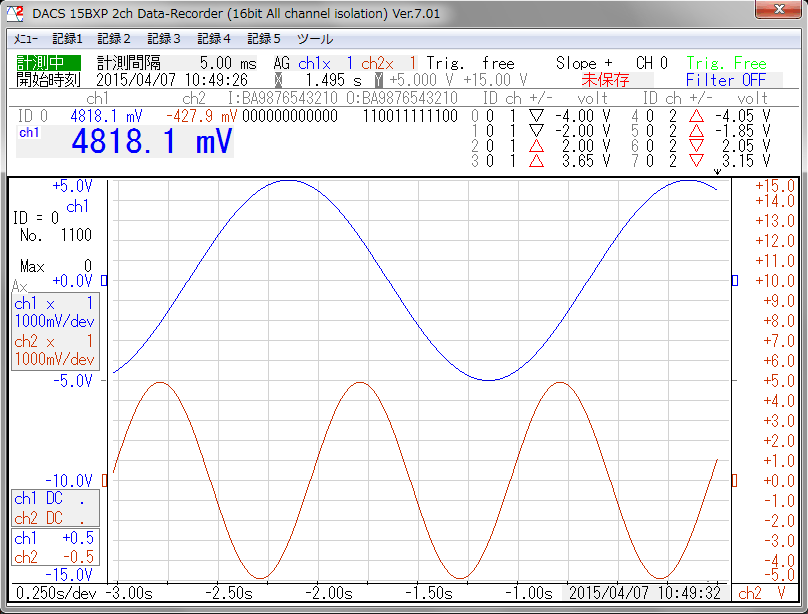Image resolution: width=808 pixels, height=614 pixels.
Task: Click the output bits 110011111100 value
Action: click(410, 116)
